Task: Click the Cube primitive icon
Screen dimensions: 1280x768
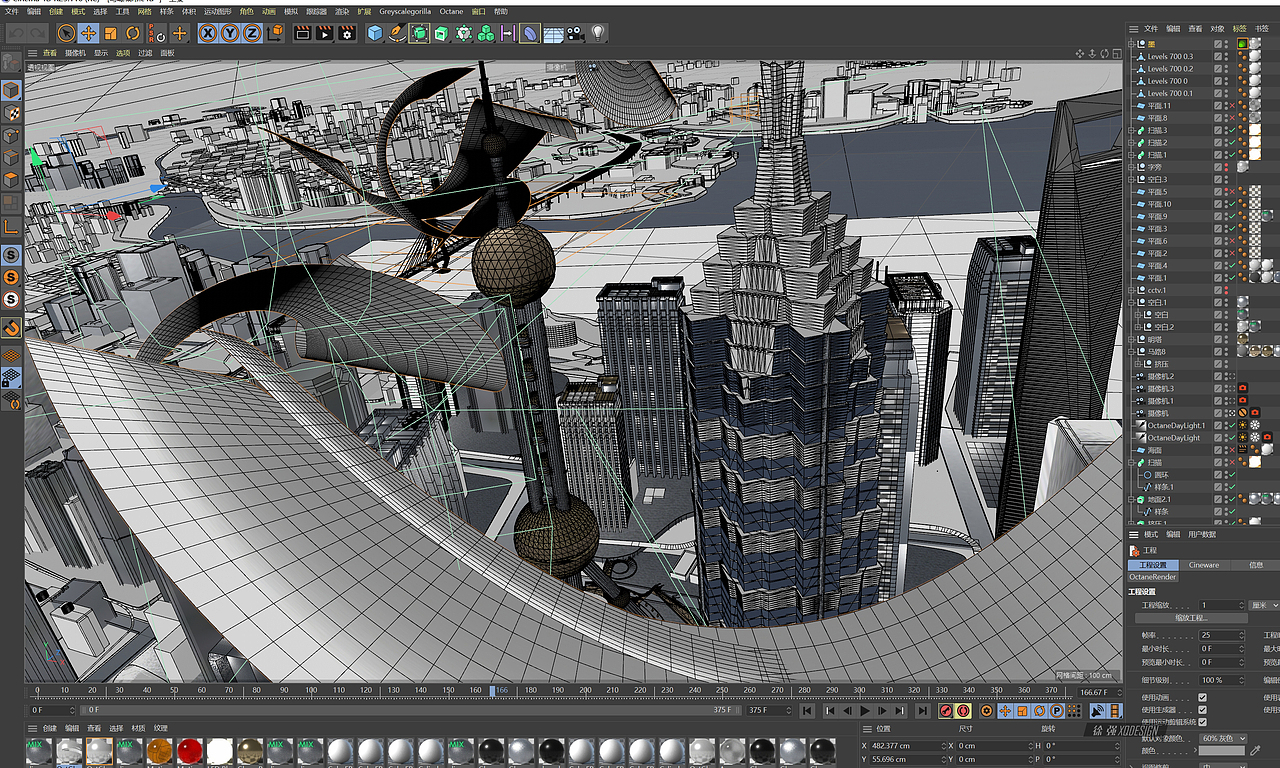Action: [375, 33]
